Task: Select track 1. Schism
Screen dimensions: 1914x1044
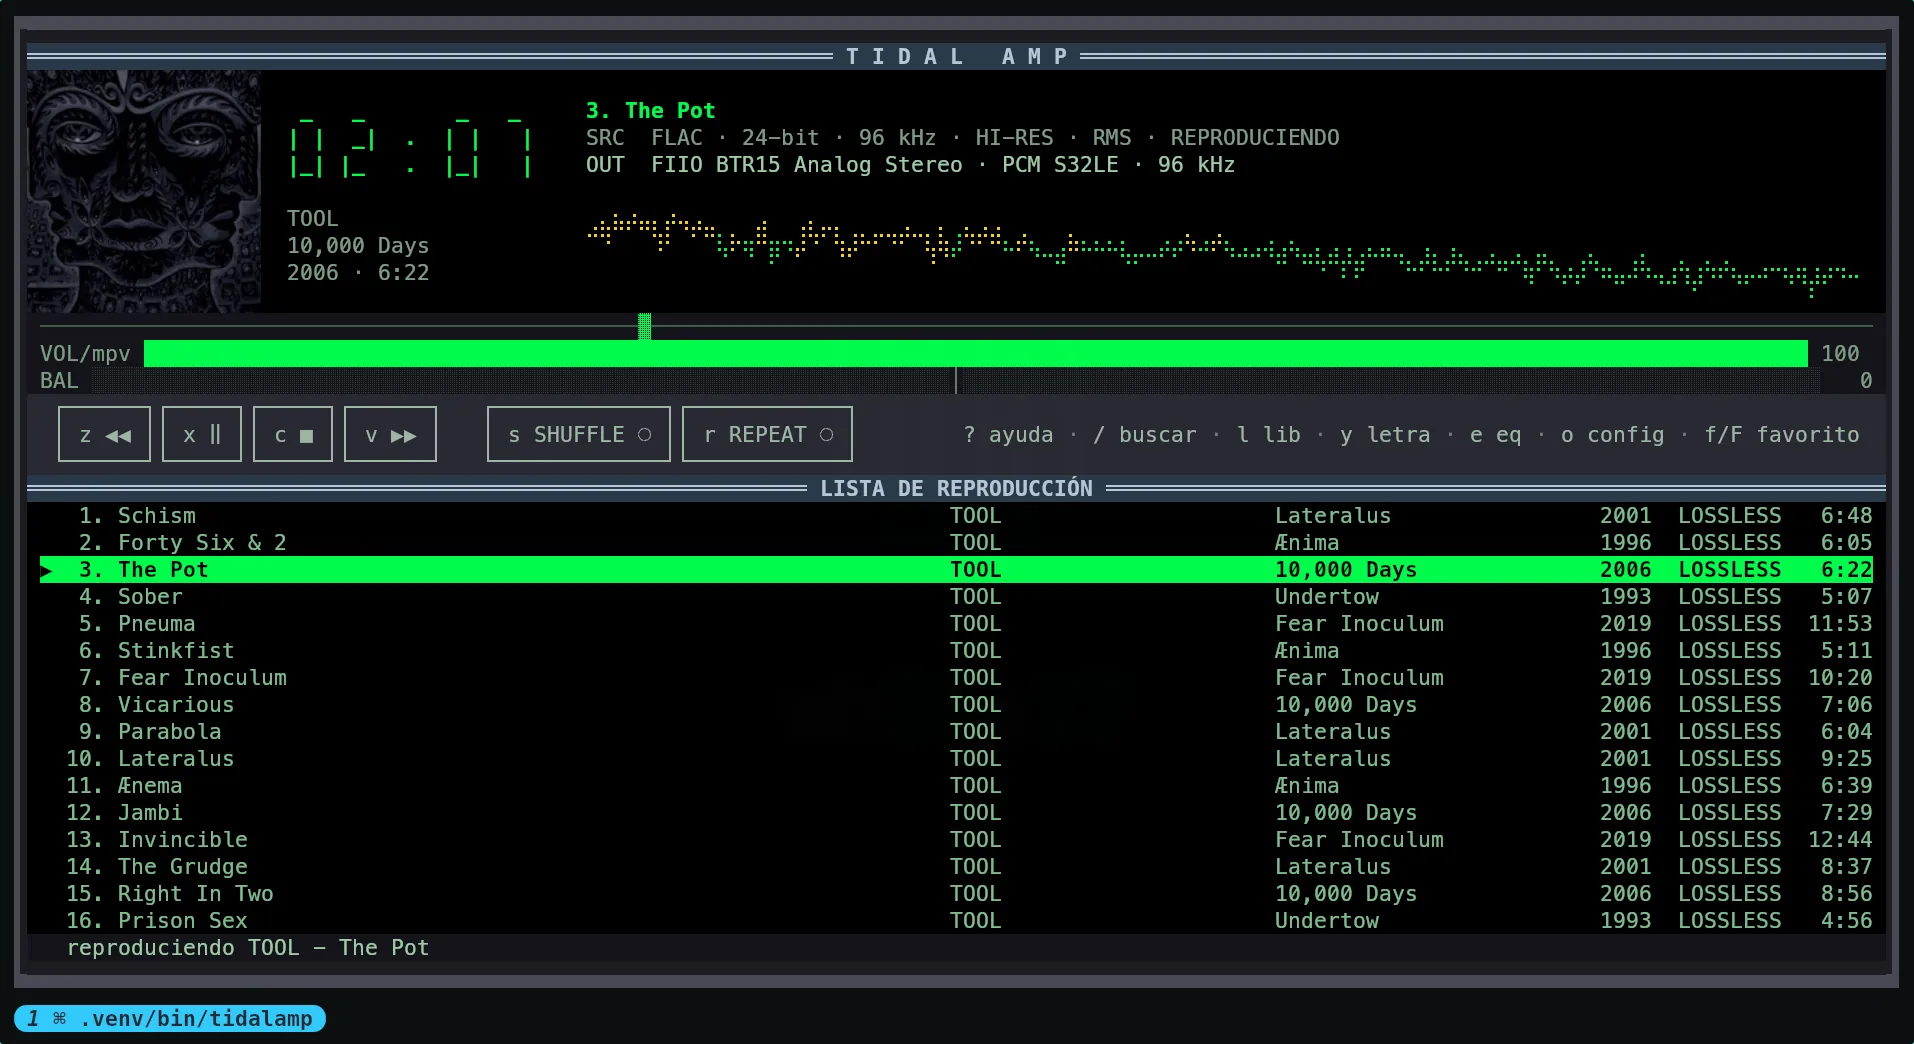Action: (x=956, y=515)
